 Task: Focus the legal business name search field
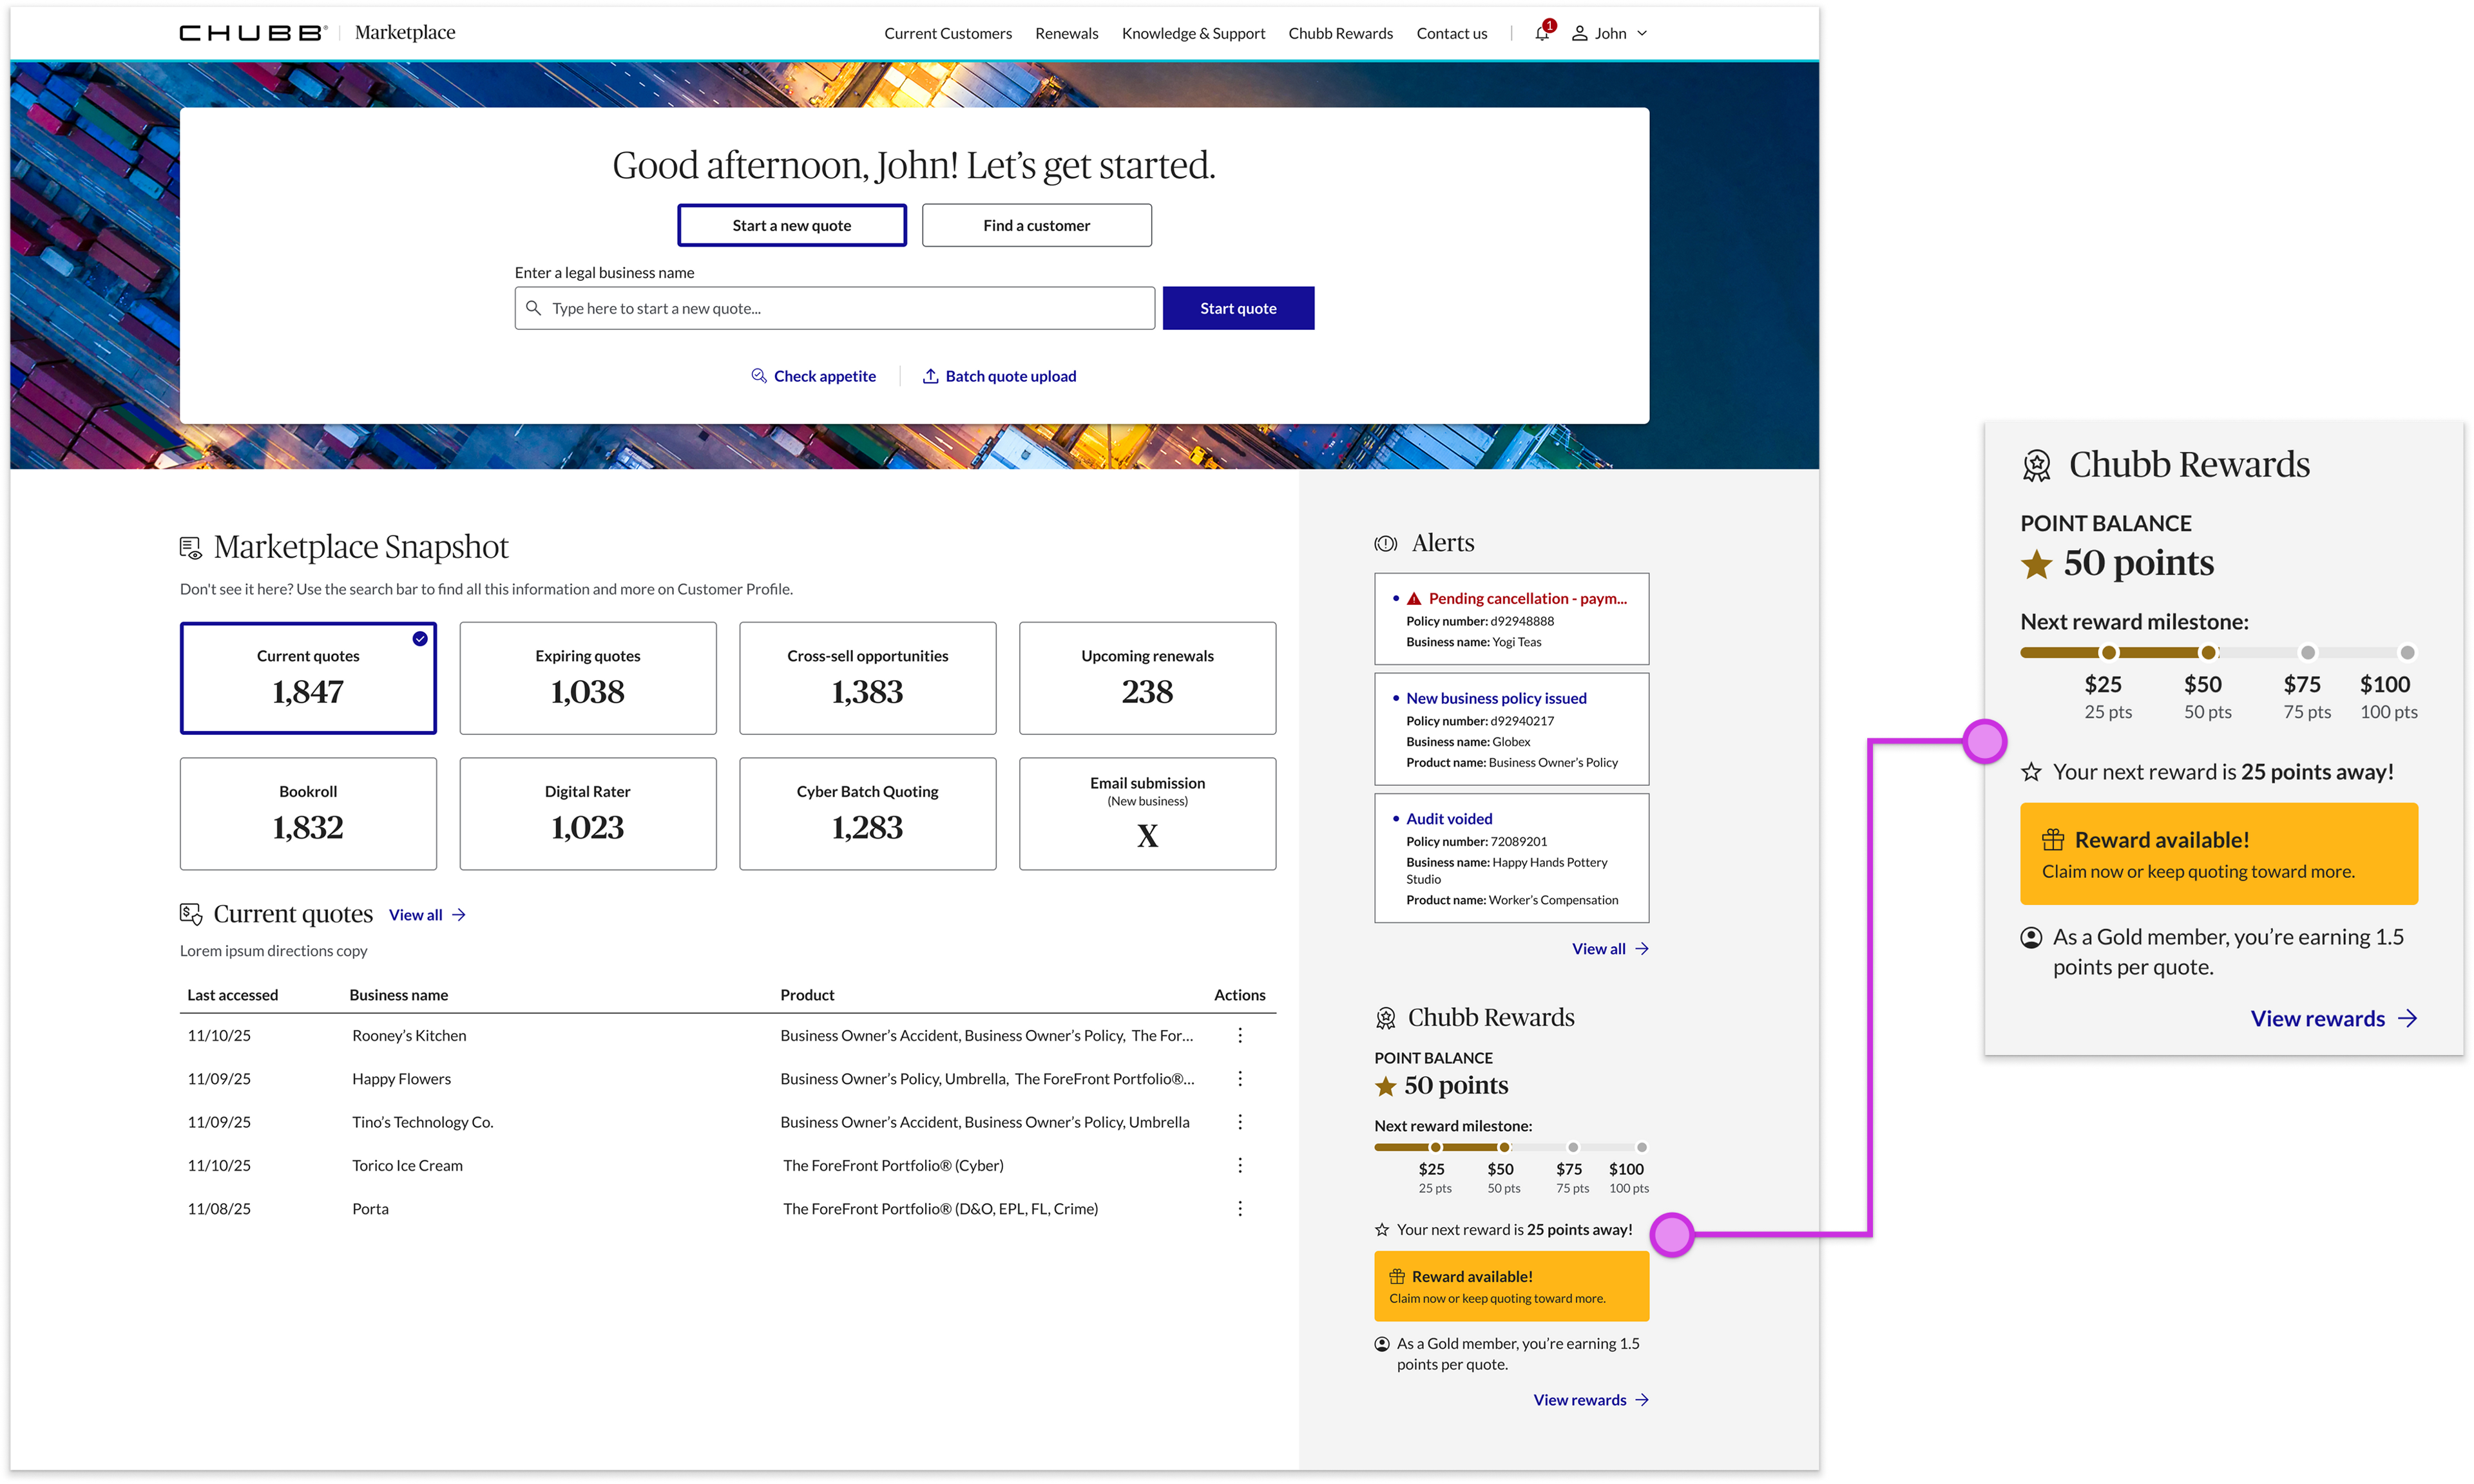[834, 308]
